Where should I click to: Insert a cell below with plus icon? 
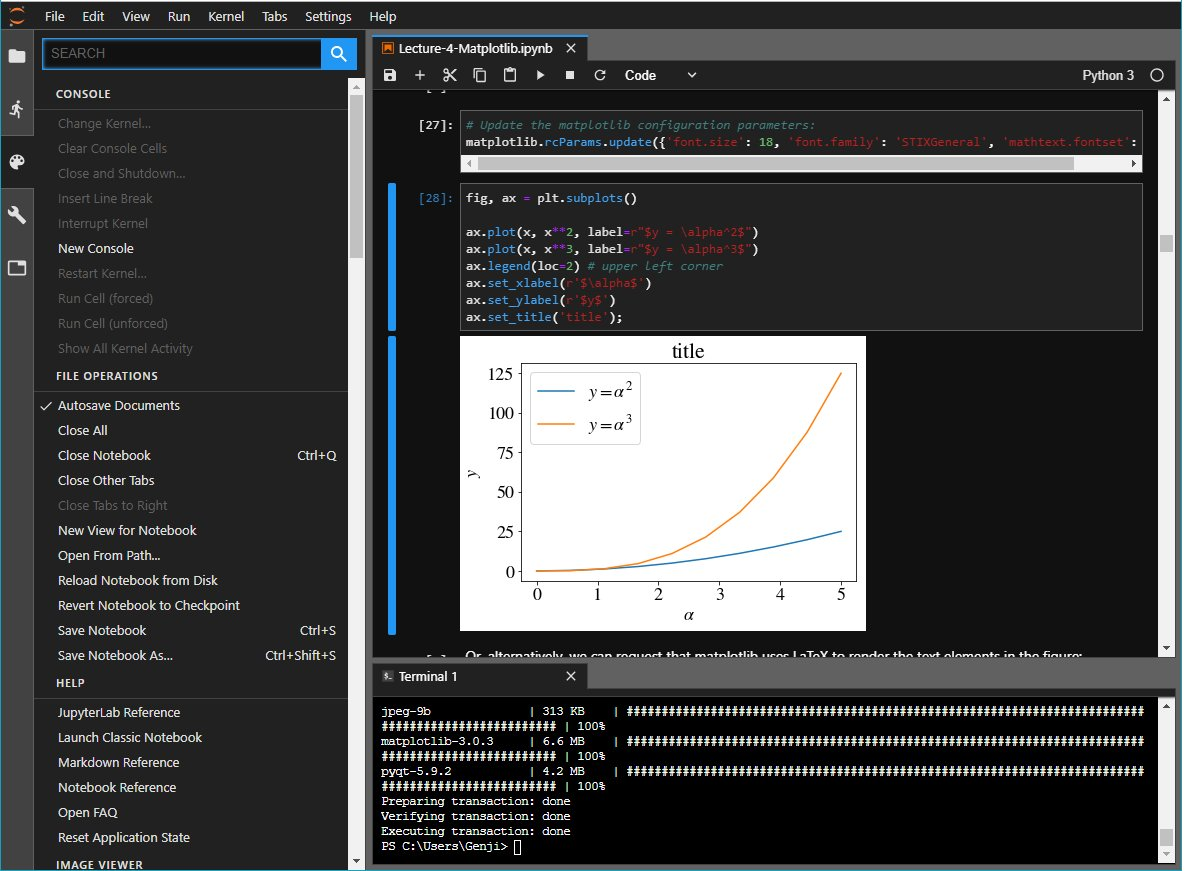point(420,75)
